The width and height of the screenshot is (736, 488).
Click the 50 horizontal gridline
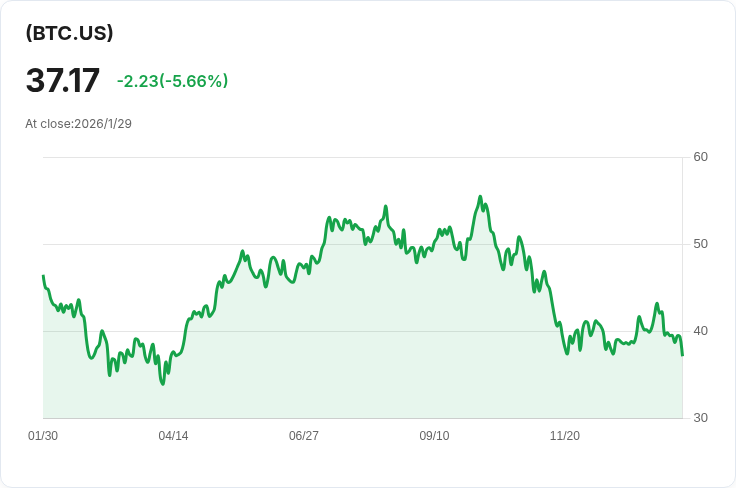pyautogui.click(x=363, y=244)
